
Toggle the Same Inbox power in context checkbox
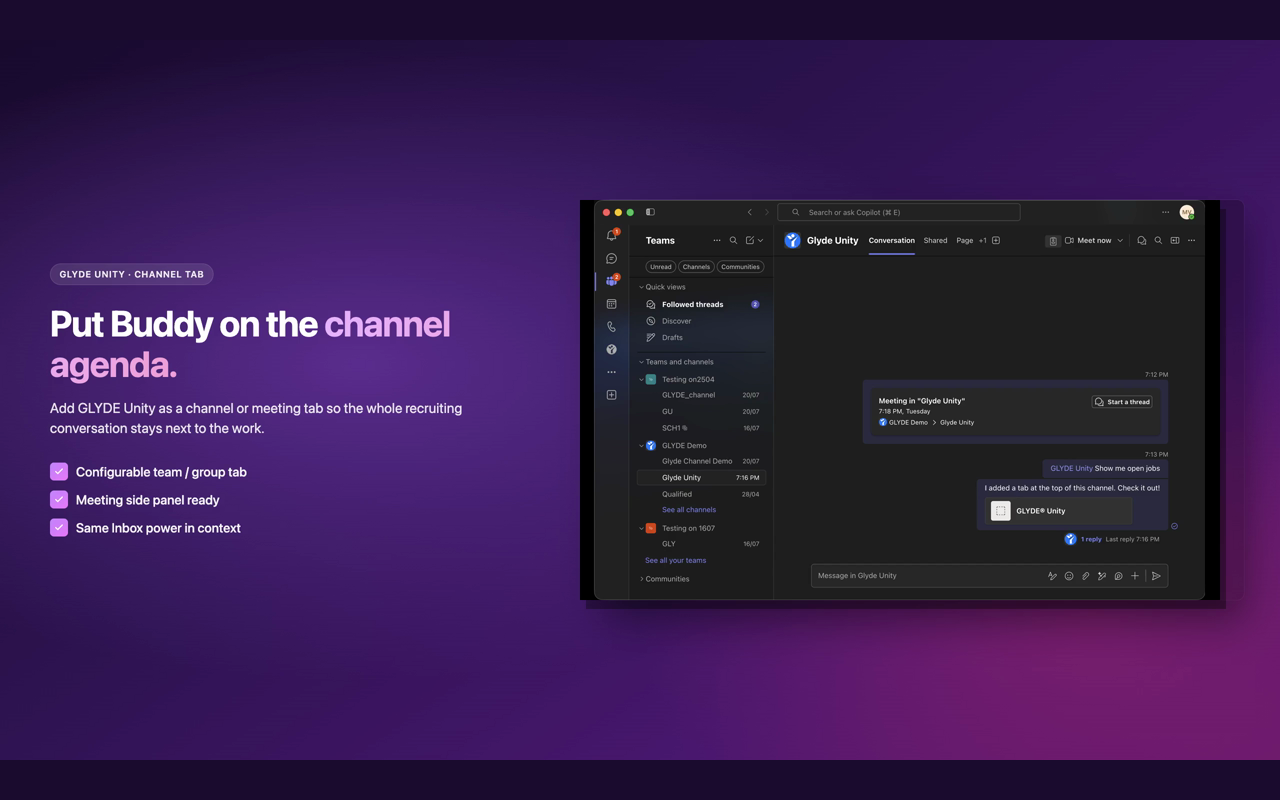(x=59, y=528)
